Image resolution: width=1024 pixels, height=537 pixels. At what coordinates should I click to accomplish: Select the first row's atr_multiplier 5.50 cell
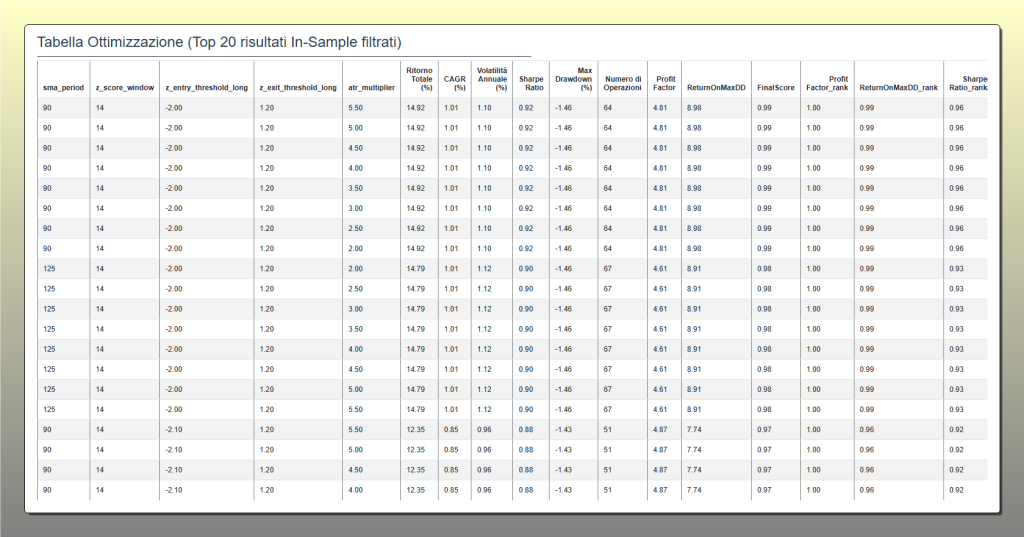pos(355,108)
